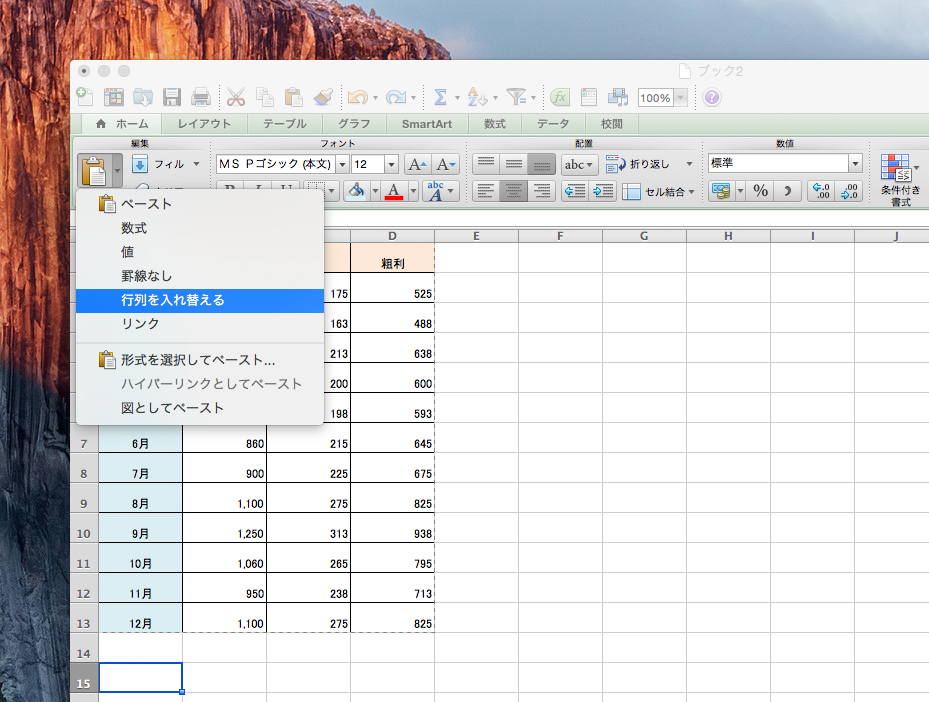Choose 行列を入れ替える from paste menu
This screenshot has width=929, height=702.
200,300
